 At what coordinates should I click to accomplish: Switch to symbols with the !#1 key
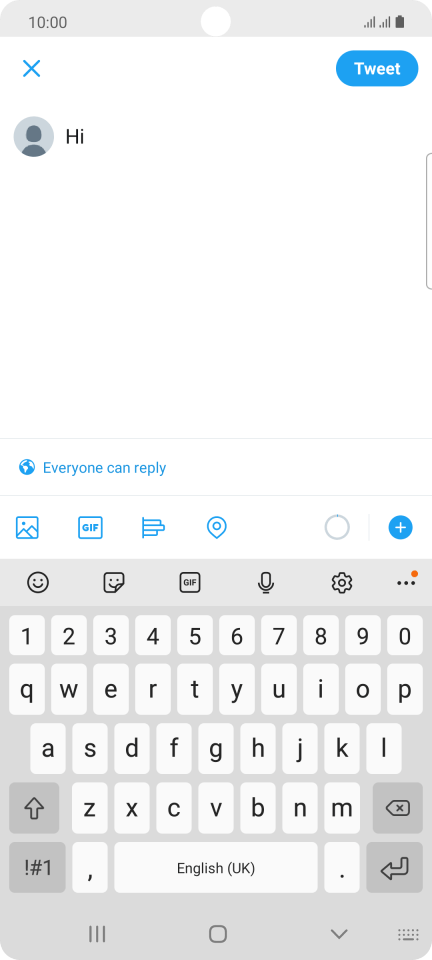[37, 868]
